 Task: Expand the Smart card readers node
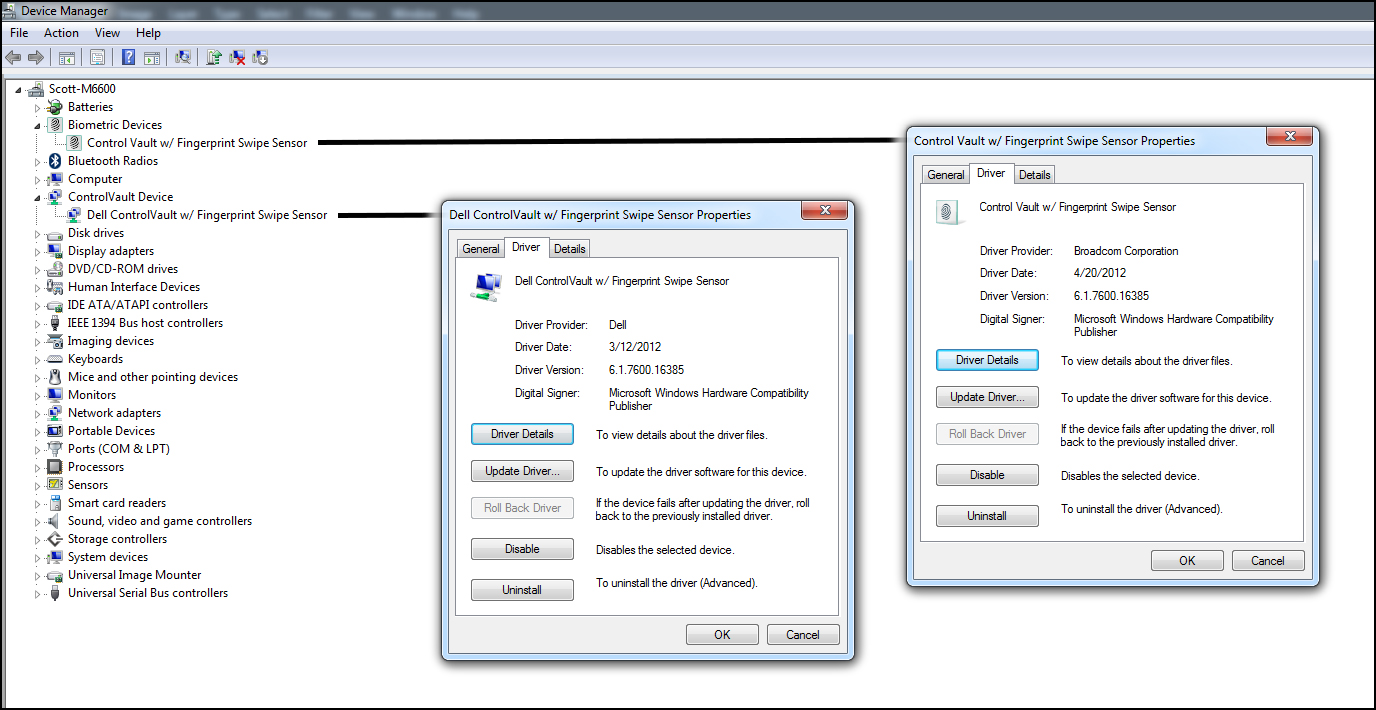tap(38, 503)
